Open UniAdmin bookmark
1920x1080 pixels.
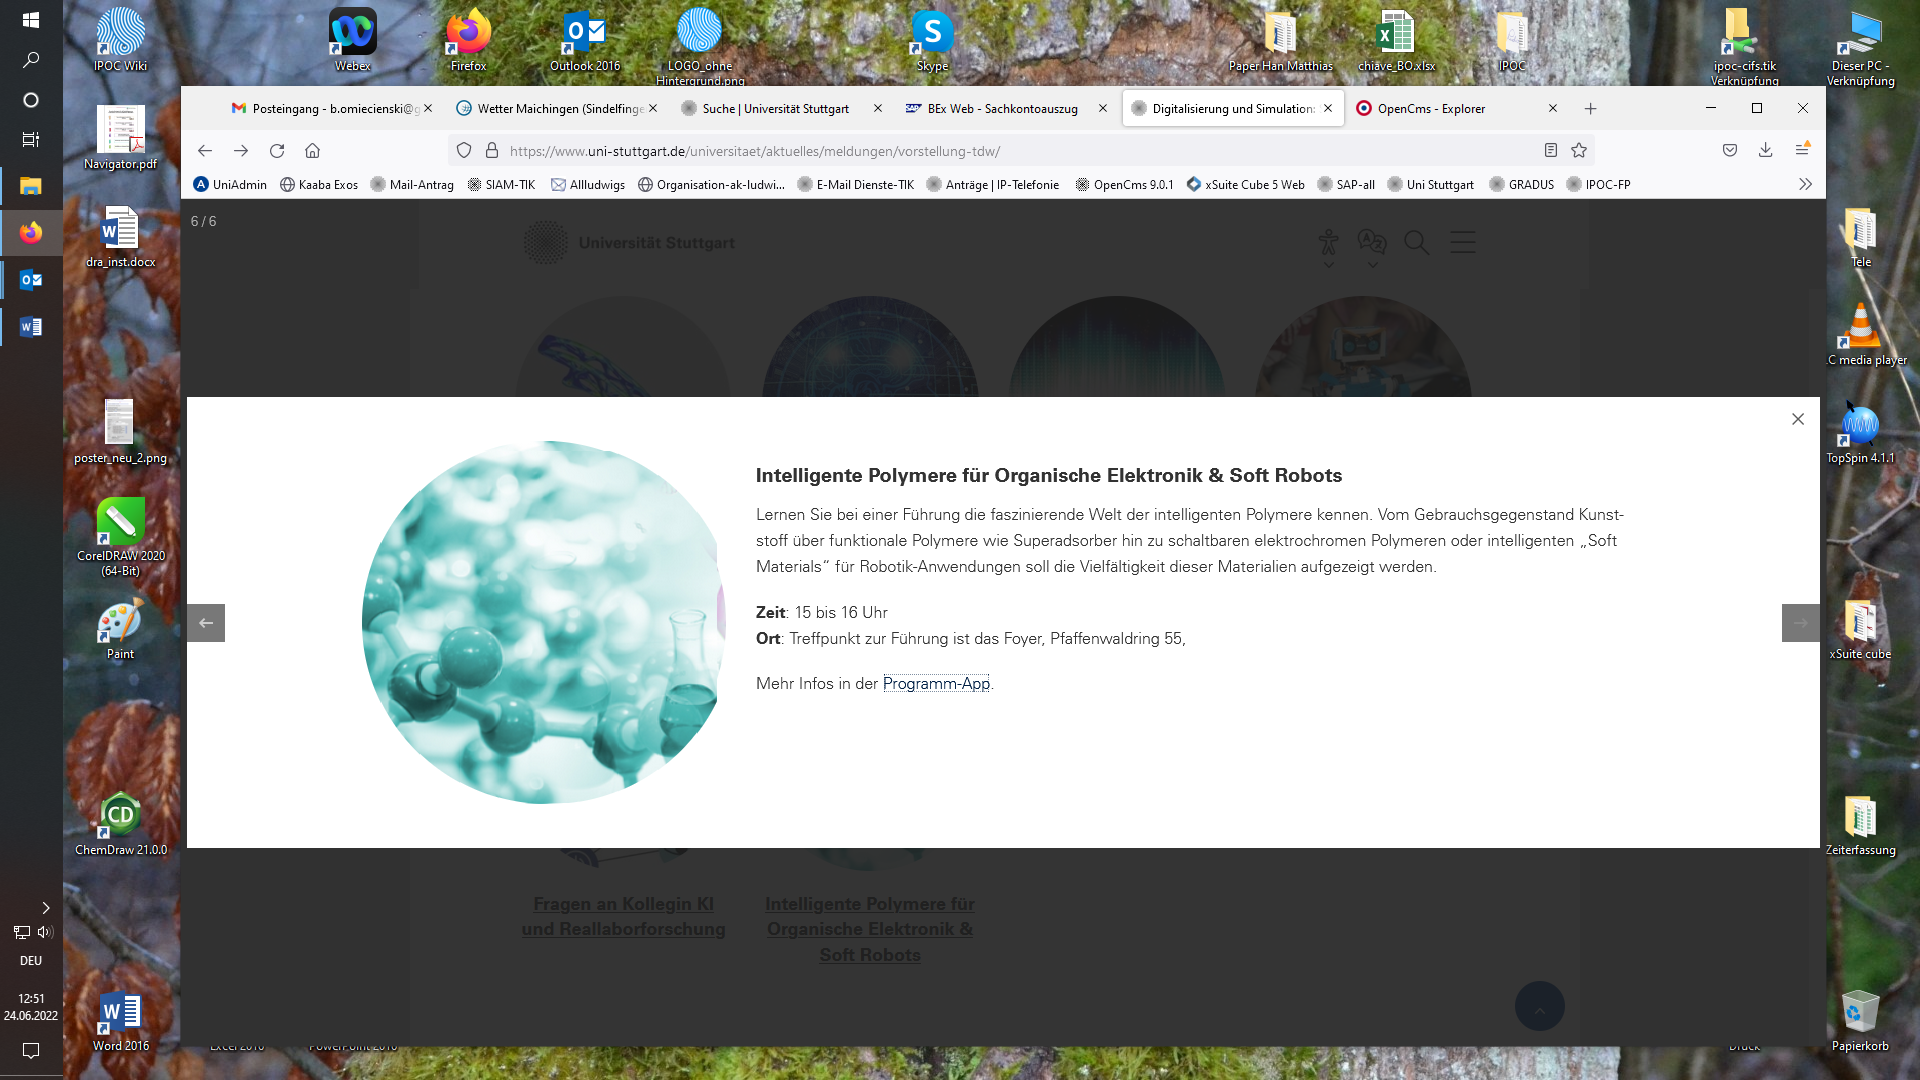(230, 184)
